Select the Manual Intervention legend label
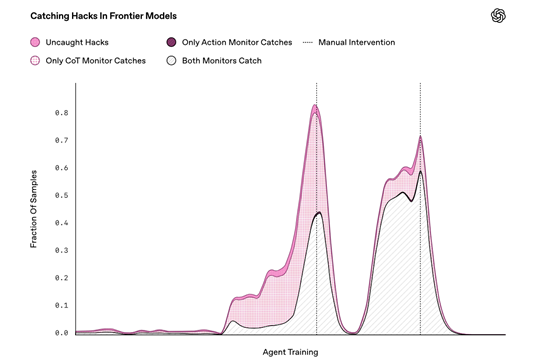The image size is (554, 362). pyautogui.click(x=357, y=42)
